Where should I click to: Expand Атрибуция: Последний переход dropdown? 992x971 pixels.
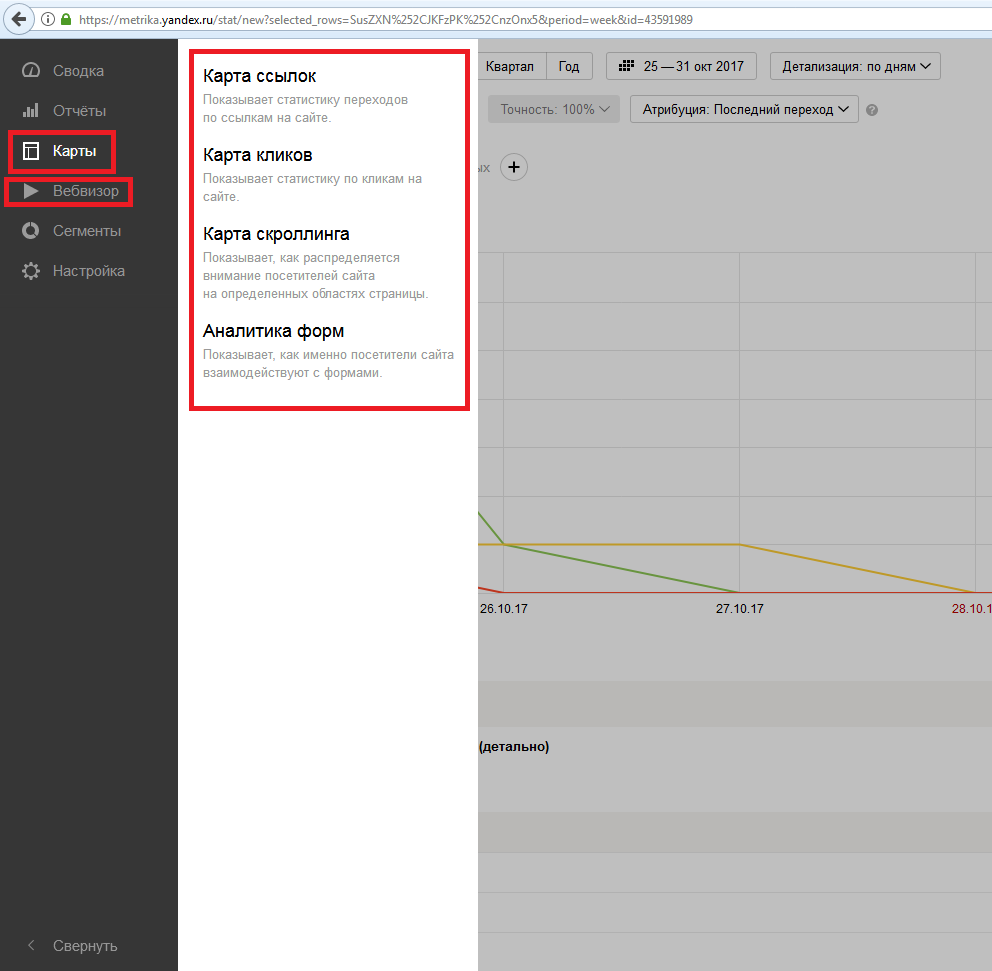(744, 109)
